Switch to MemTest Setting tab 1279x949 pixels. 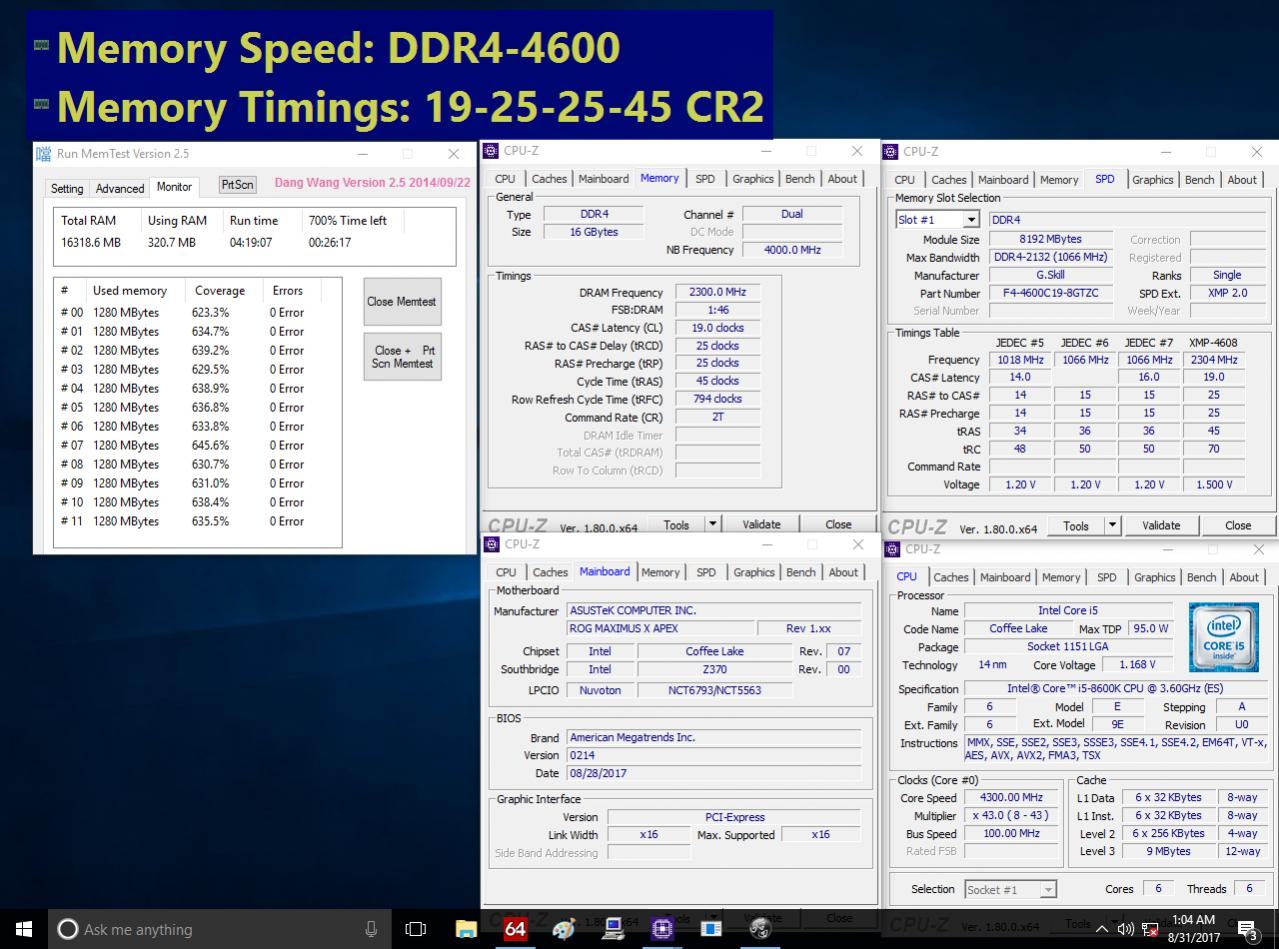[x=67, y=188]
